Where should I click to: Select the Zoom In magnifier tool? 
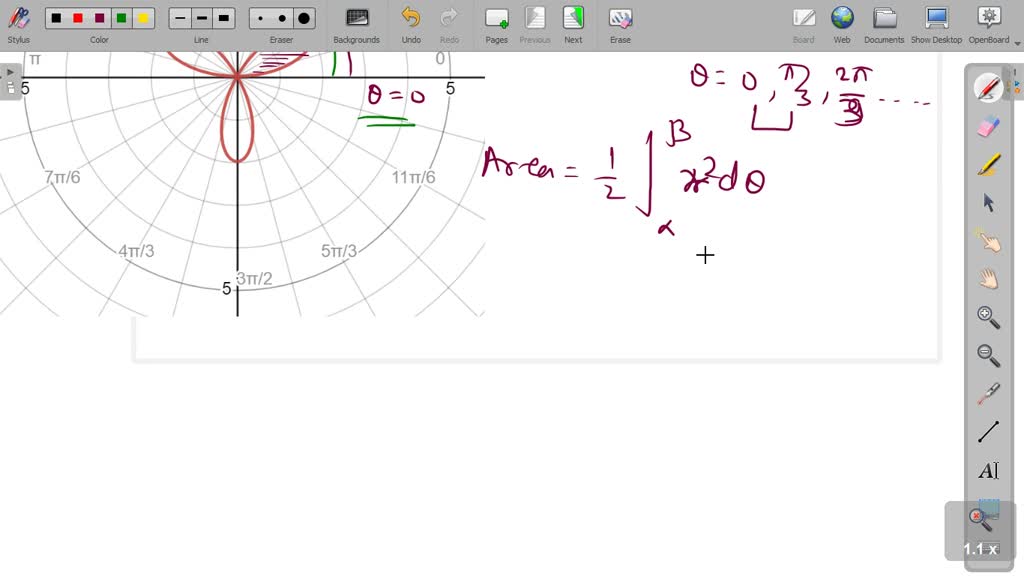tap(987, 317)
